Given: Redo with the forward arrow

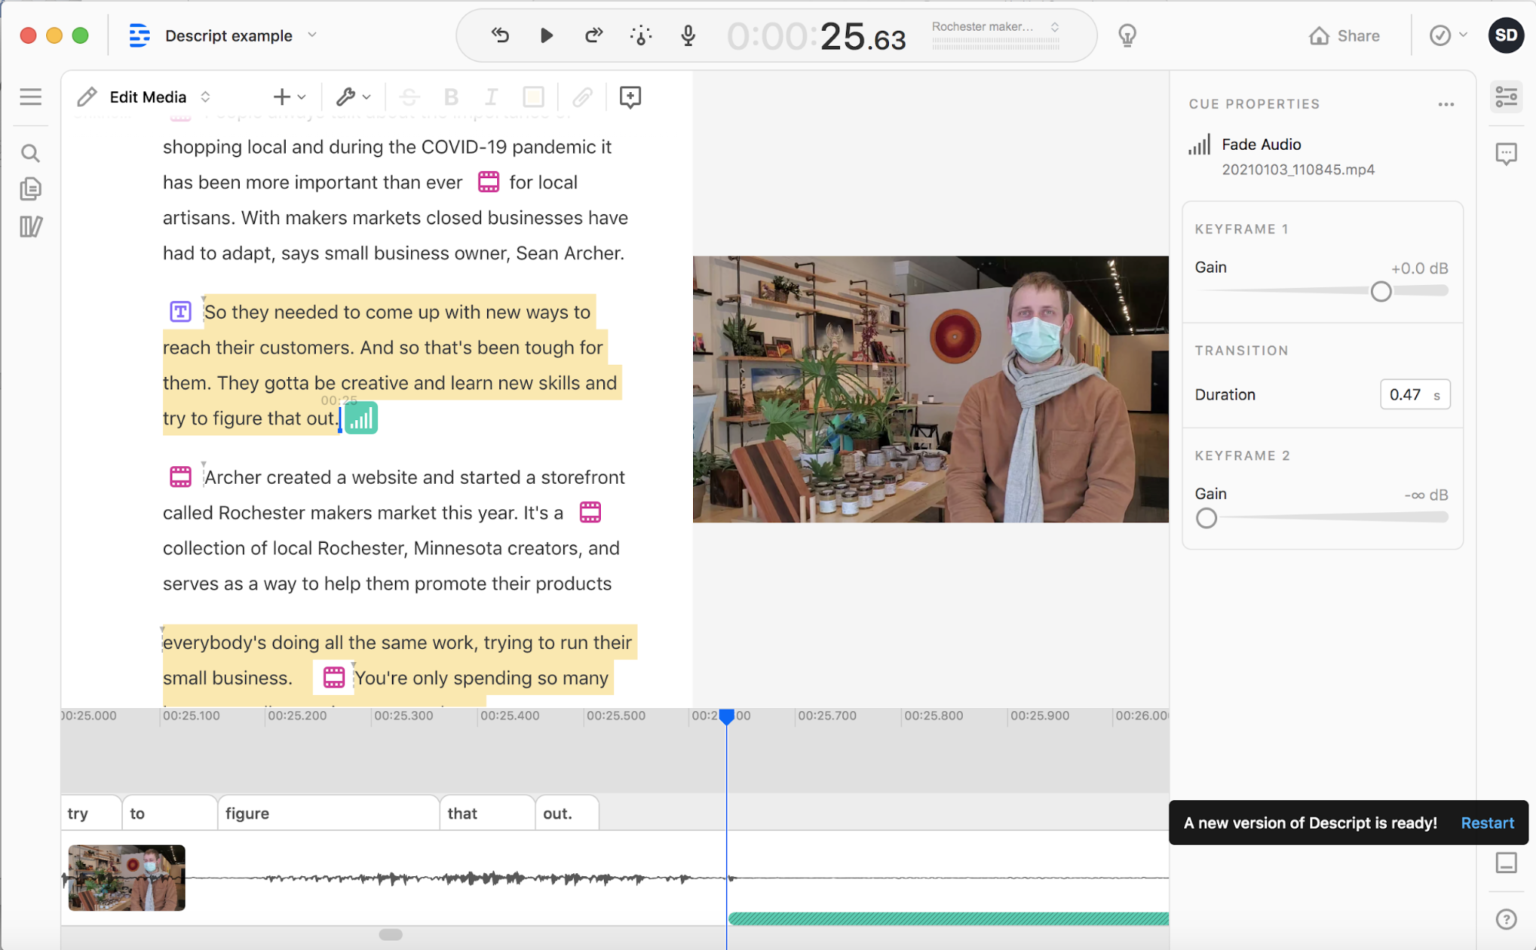Looking at the screenshot, I should click(x=593, y=36).
